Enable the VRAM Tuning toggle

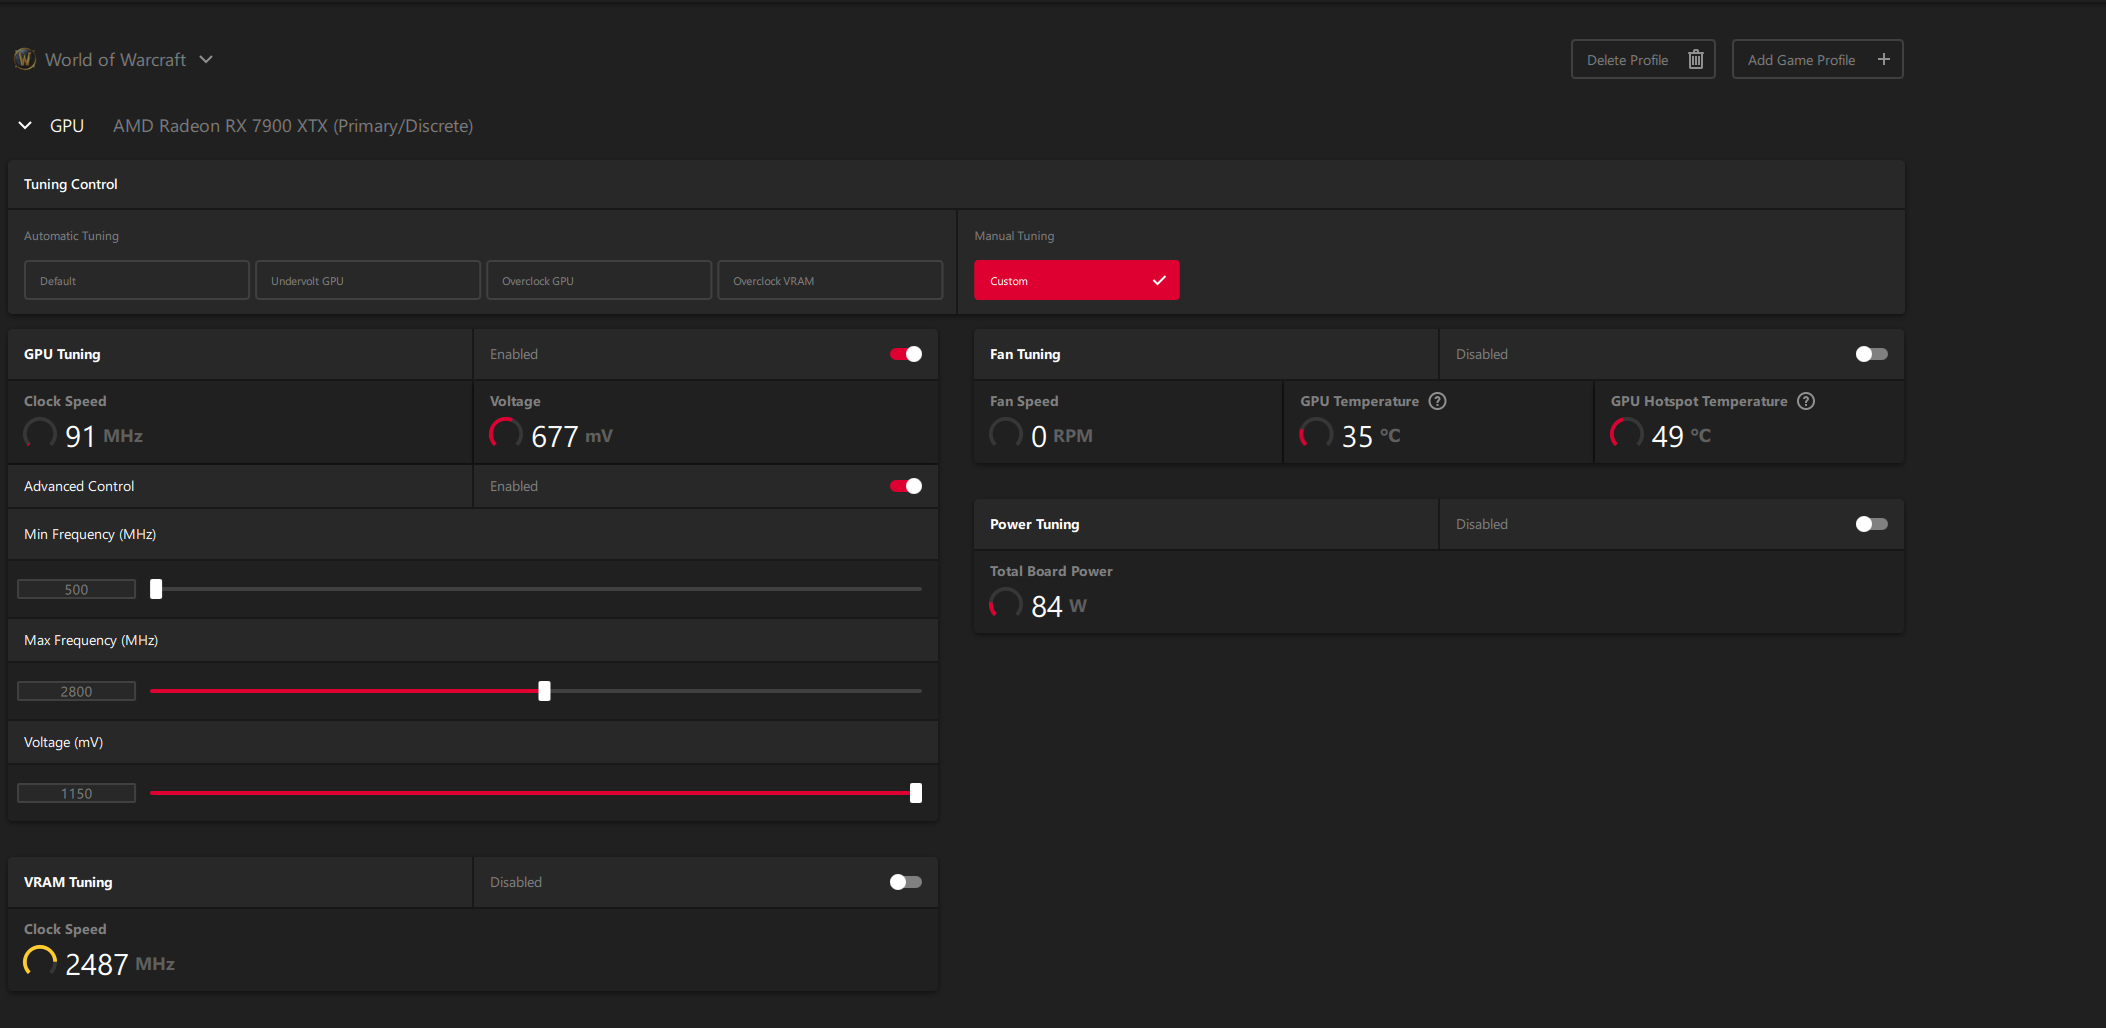point(906,882)
